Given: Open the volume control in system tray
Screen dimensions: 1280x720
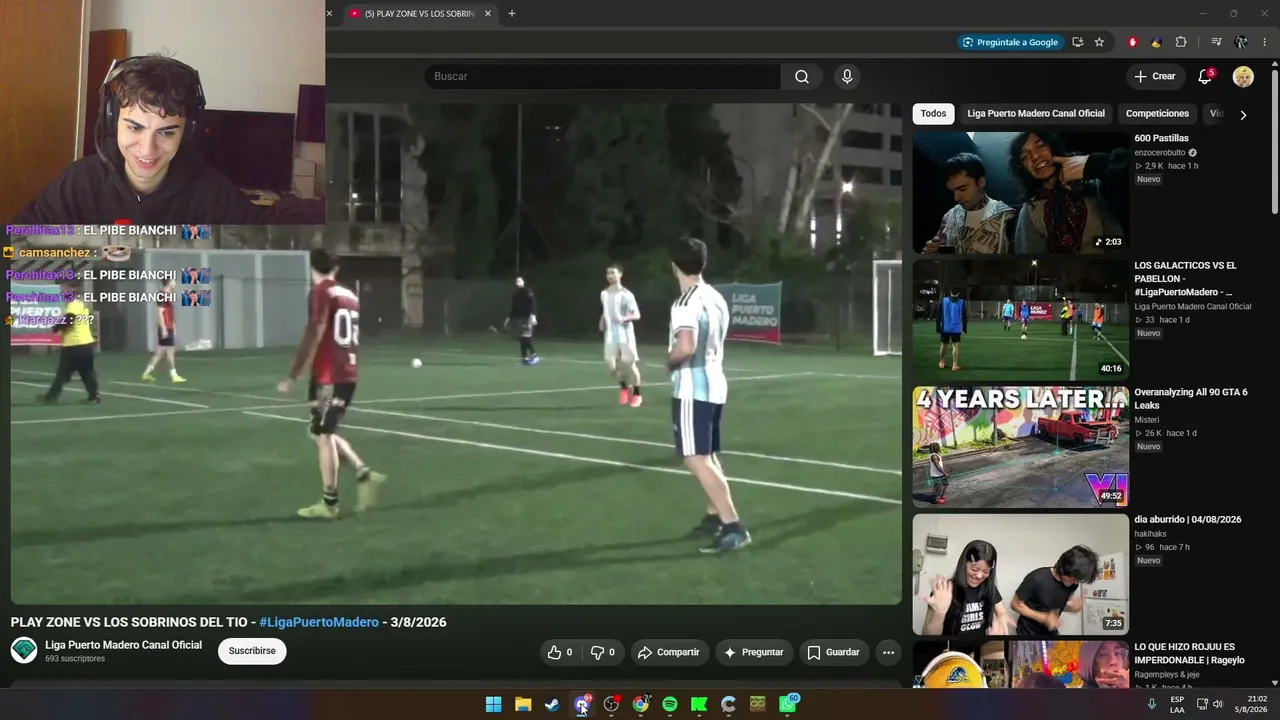Looking at the screenshot, I should 1218,704.
